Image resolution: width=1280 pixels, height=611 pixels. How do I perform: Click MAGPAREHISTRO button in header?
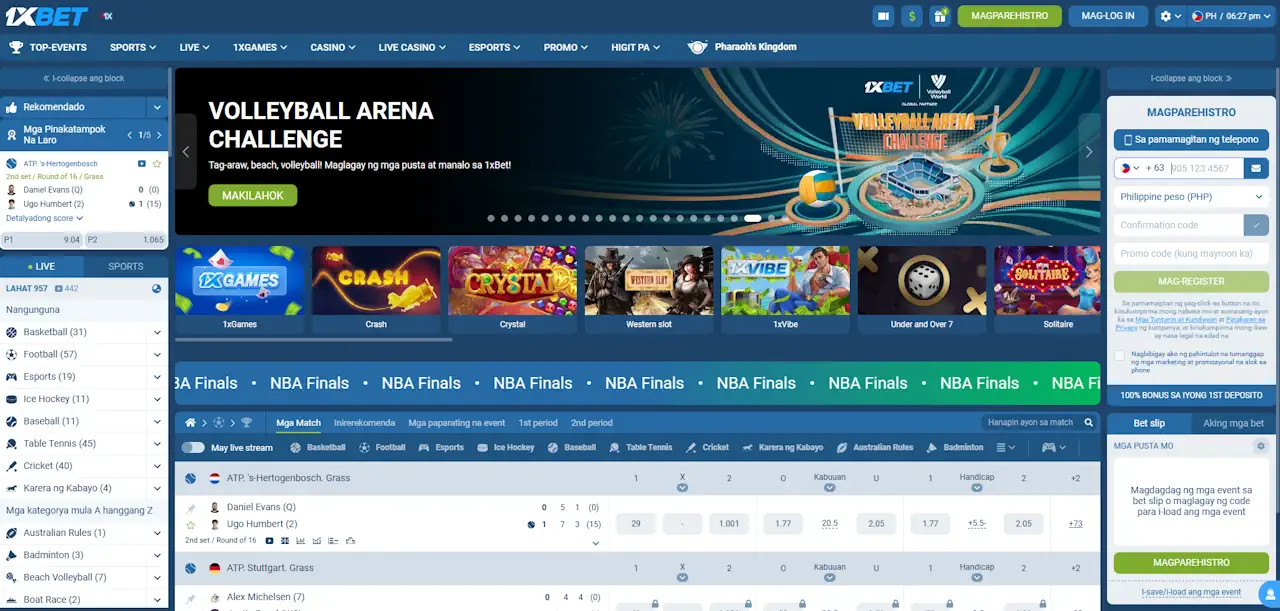point(1009,16)
